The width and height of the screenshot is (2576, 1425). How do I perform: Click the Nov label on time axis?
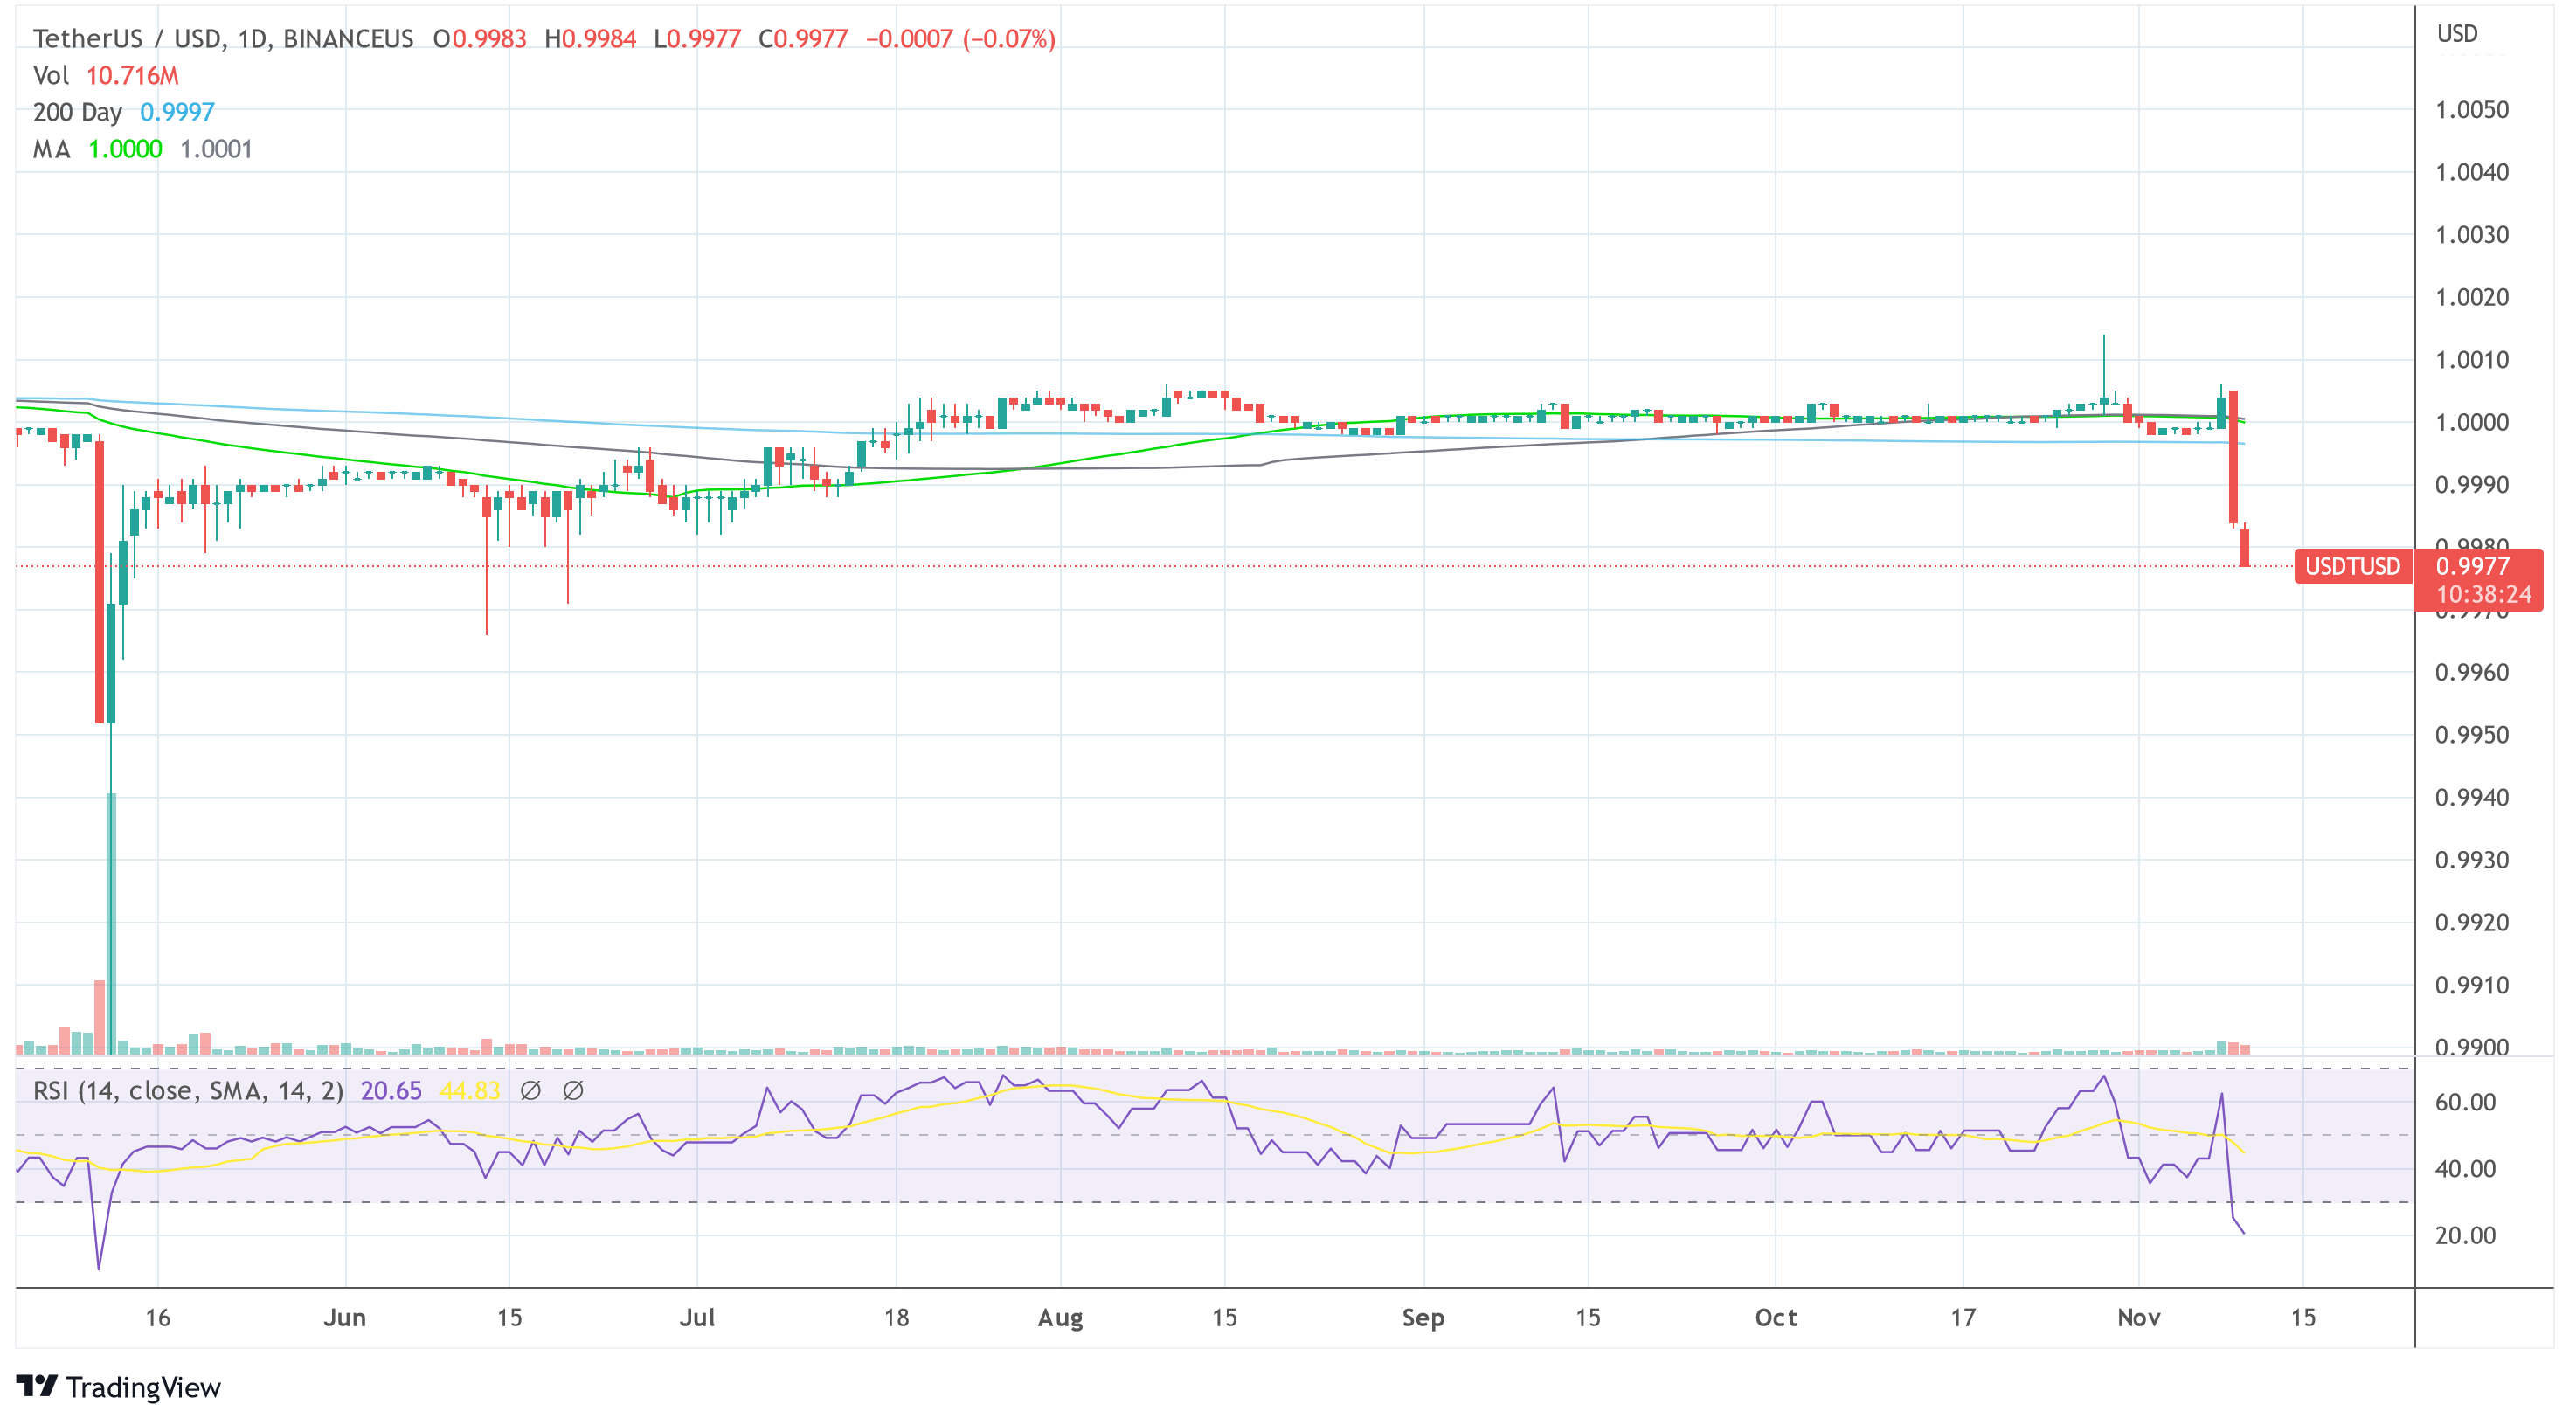2139,1318
